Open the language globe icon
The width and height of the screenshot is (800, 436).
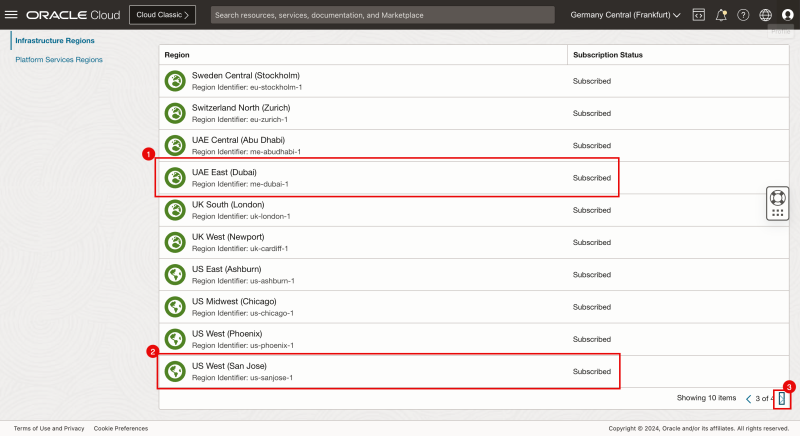point(766,15)
